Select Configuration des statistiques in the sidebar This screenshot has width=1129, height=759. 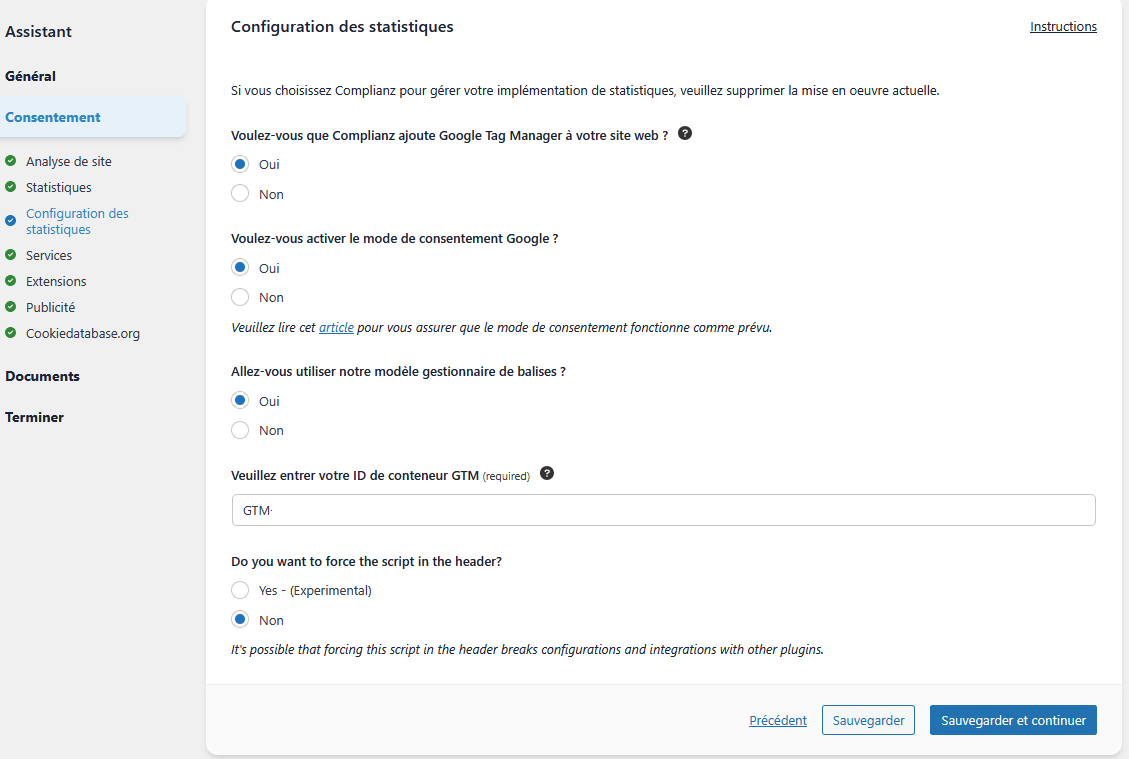tap(77, 221)
